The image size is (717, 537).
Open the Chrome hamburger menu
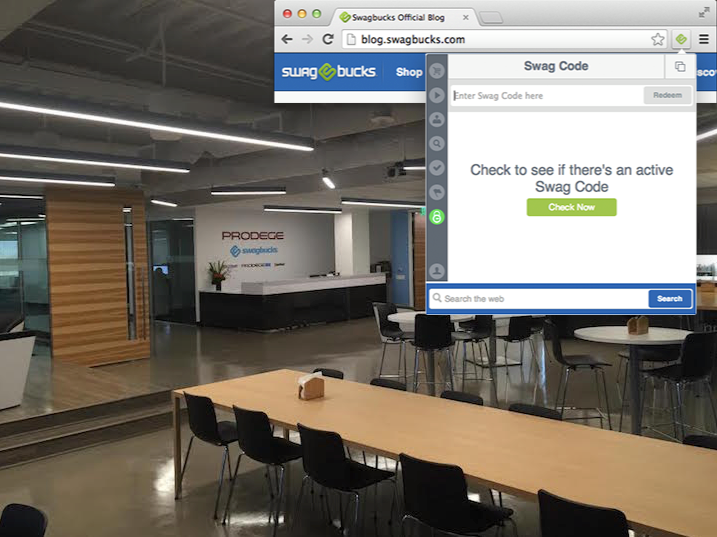pyautogui.click(x=704, y=39)
